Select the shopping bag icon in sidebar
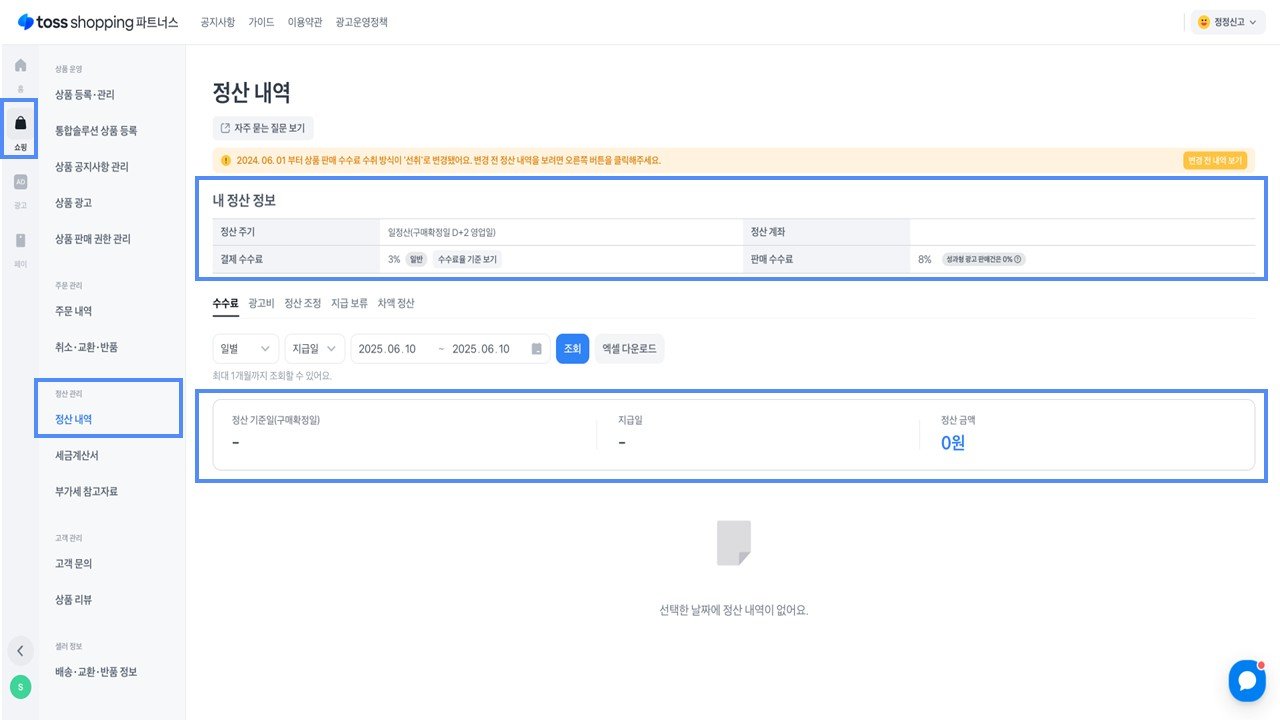 coord(20,123)
